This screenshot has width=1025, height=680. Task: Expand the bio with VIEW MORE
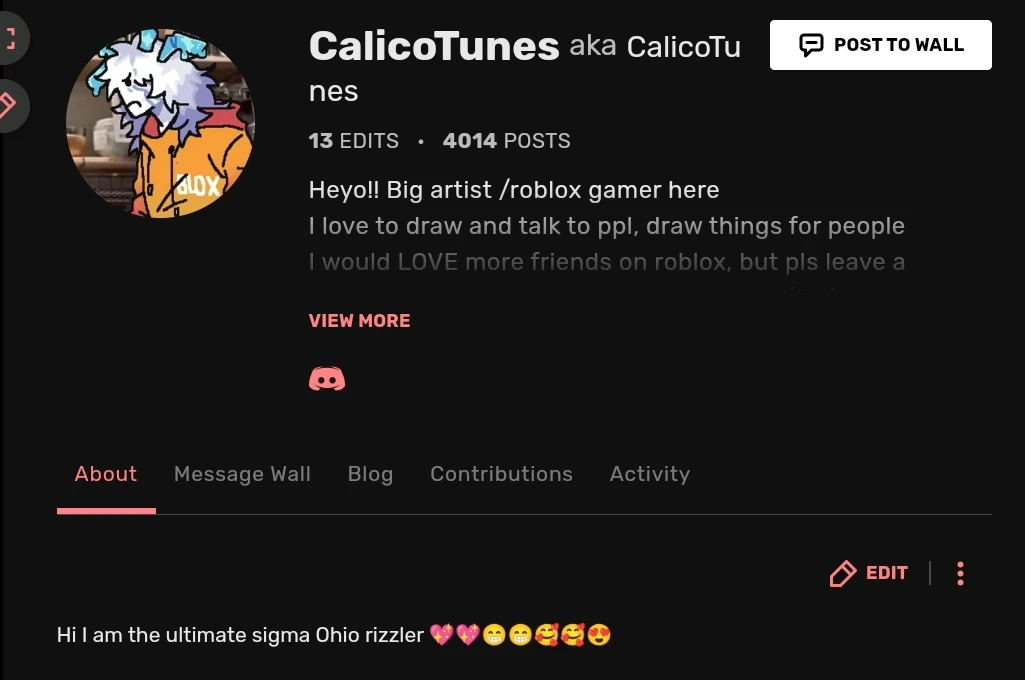pyautogui.click(x=360, y=320)
